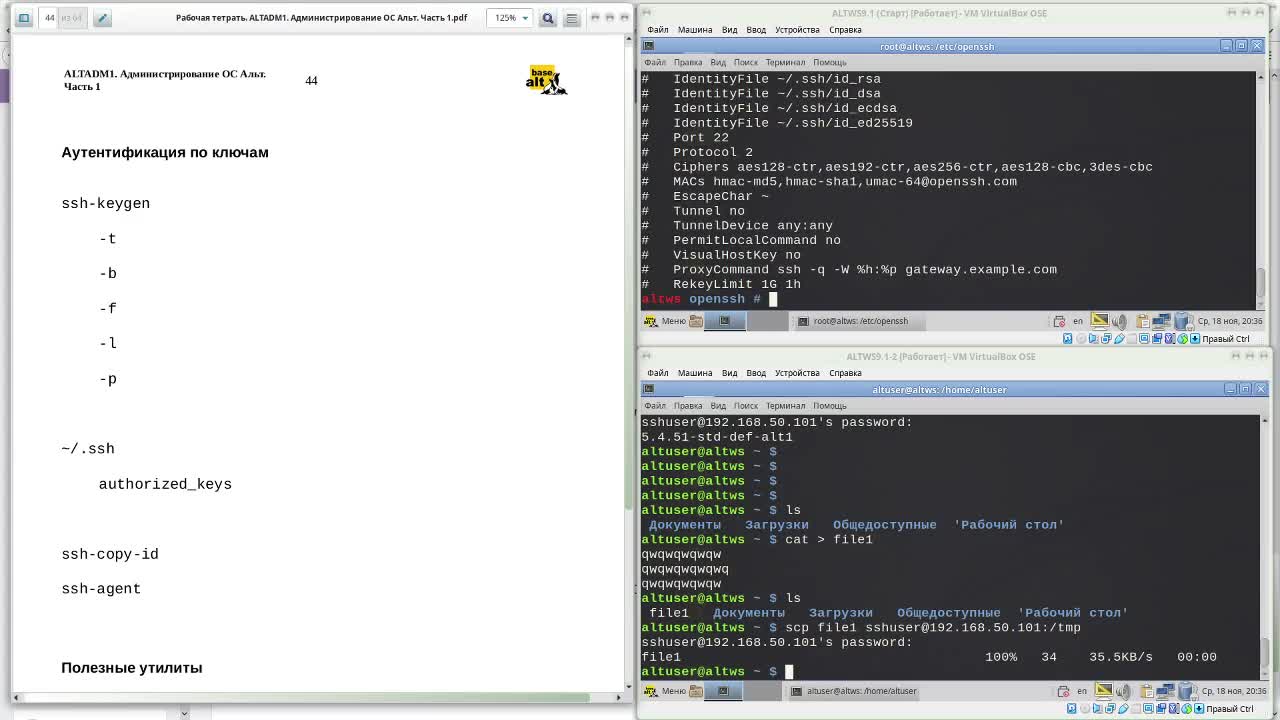Click the en keyboard layout indicator in upper VM
The image size is (1280, 720).
[x=1078, y=321]
